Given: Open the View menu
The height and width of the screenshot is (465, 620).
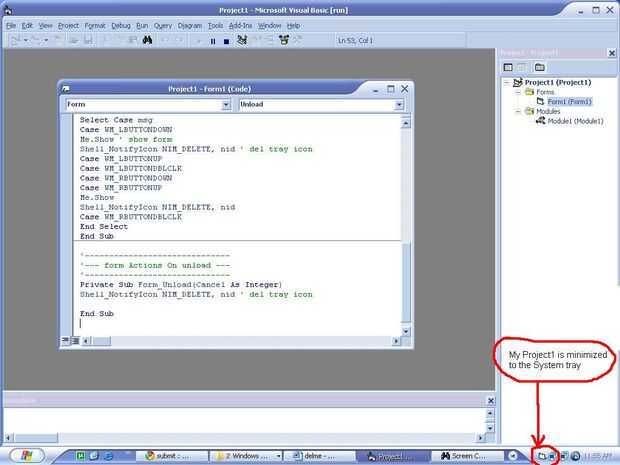Looking at the screenshot, I should 45,26.
